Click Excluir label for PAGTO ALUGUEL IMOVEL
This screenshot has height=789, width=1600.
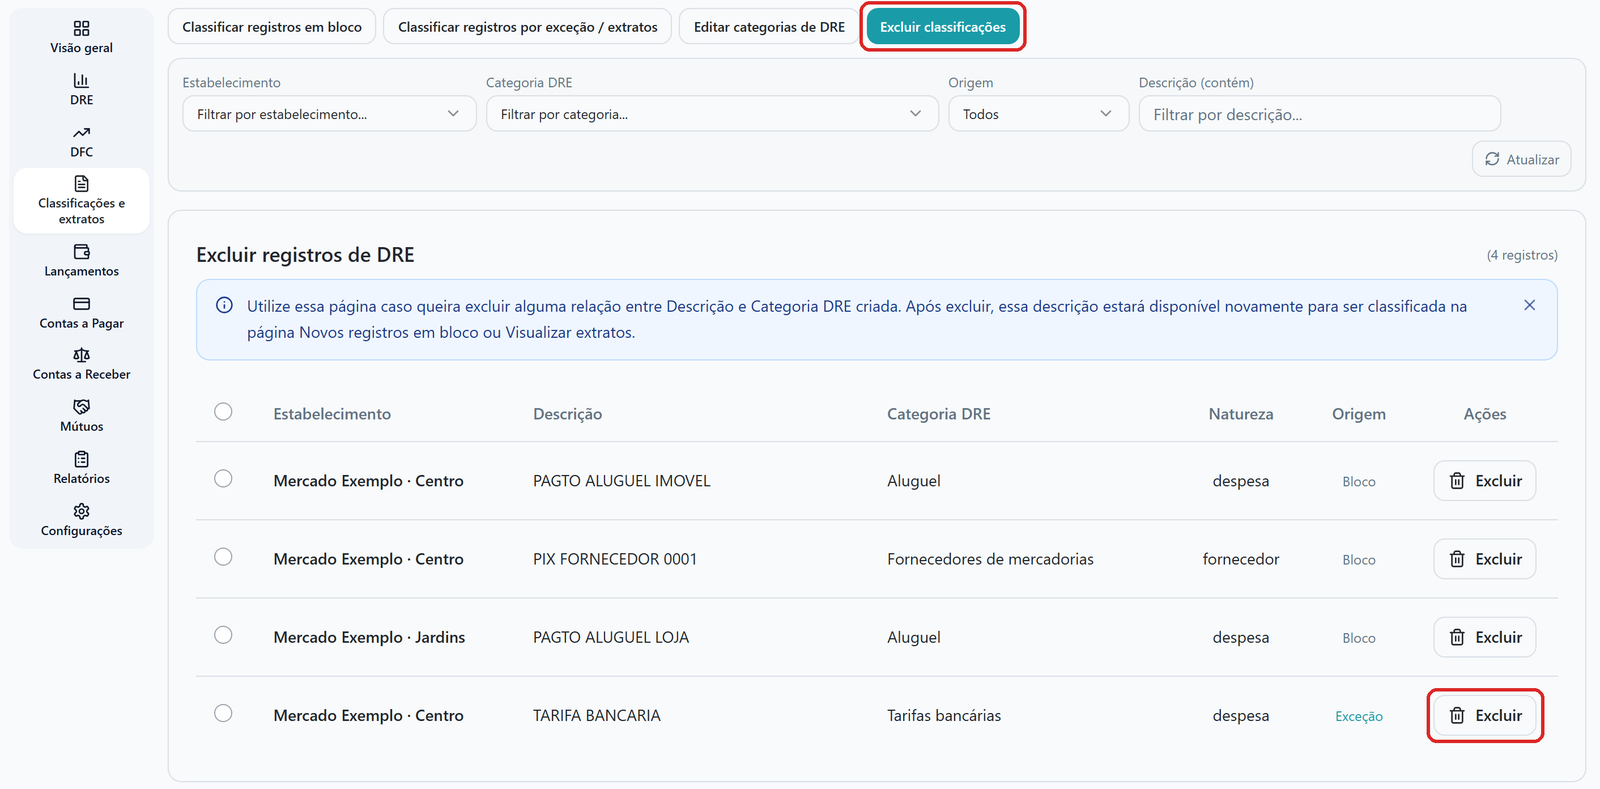point(1498,481)
